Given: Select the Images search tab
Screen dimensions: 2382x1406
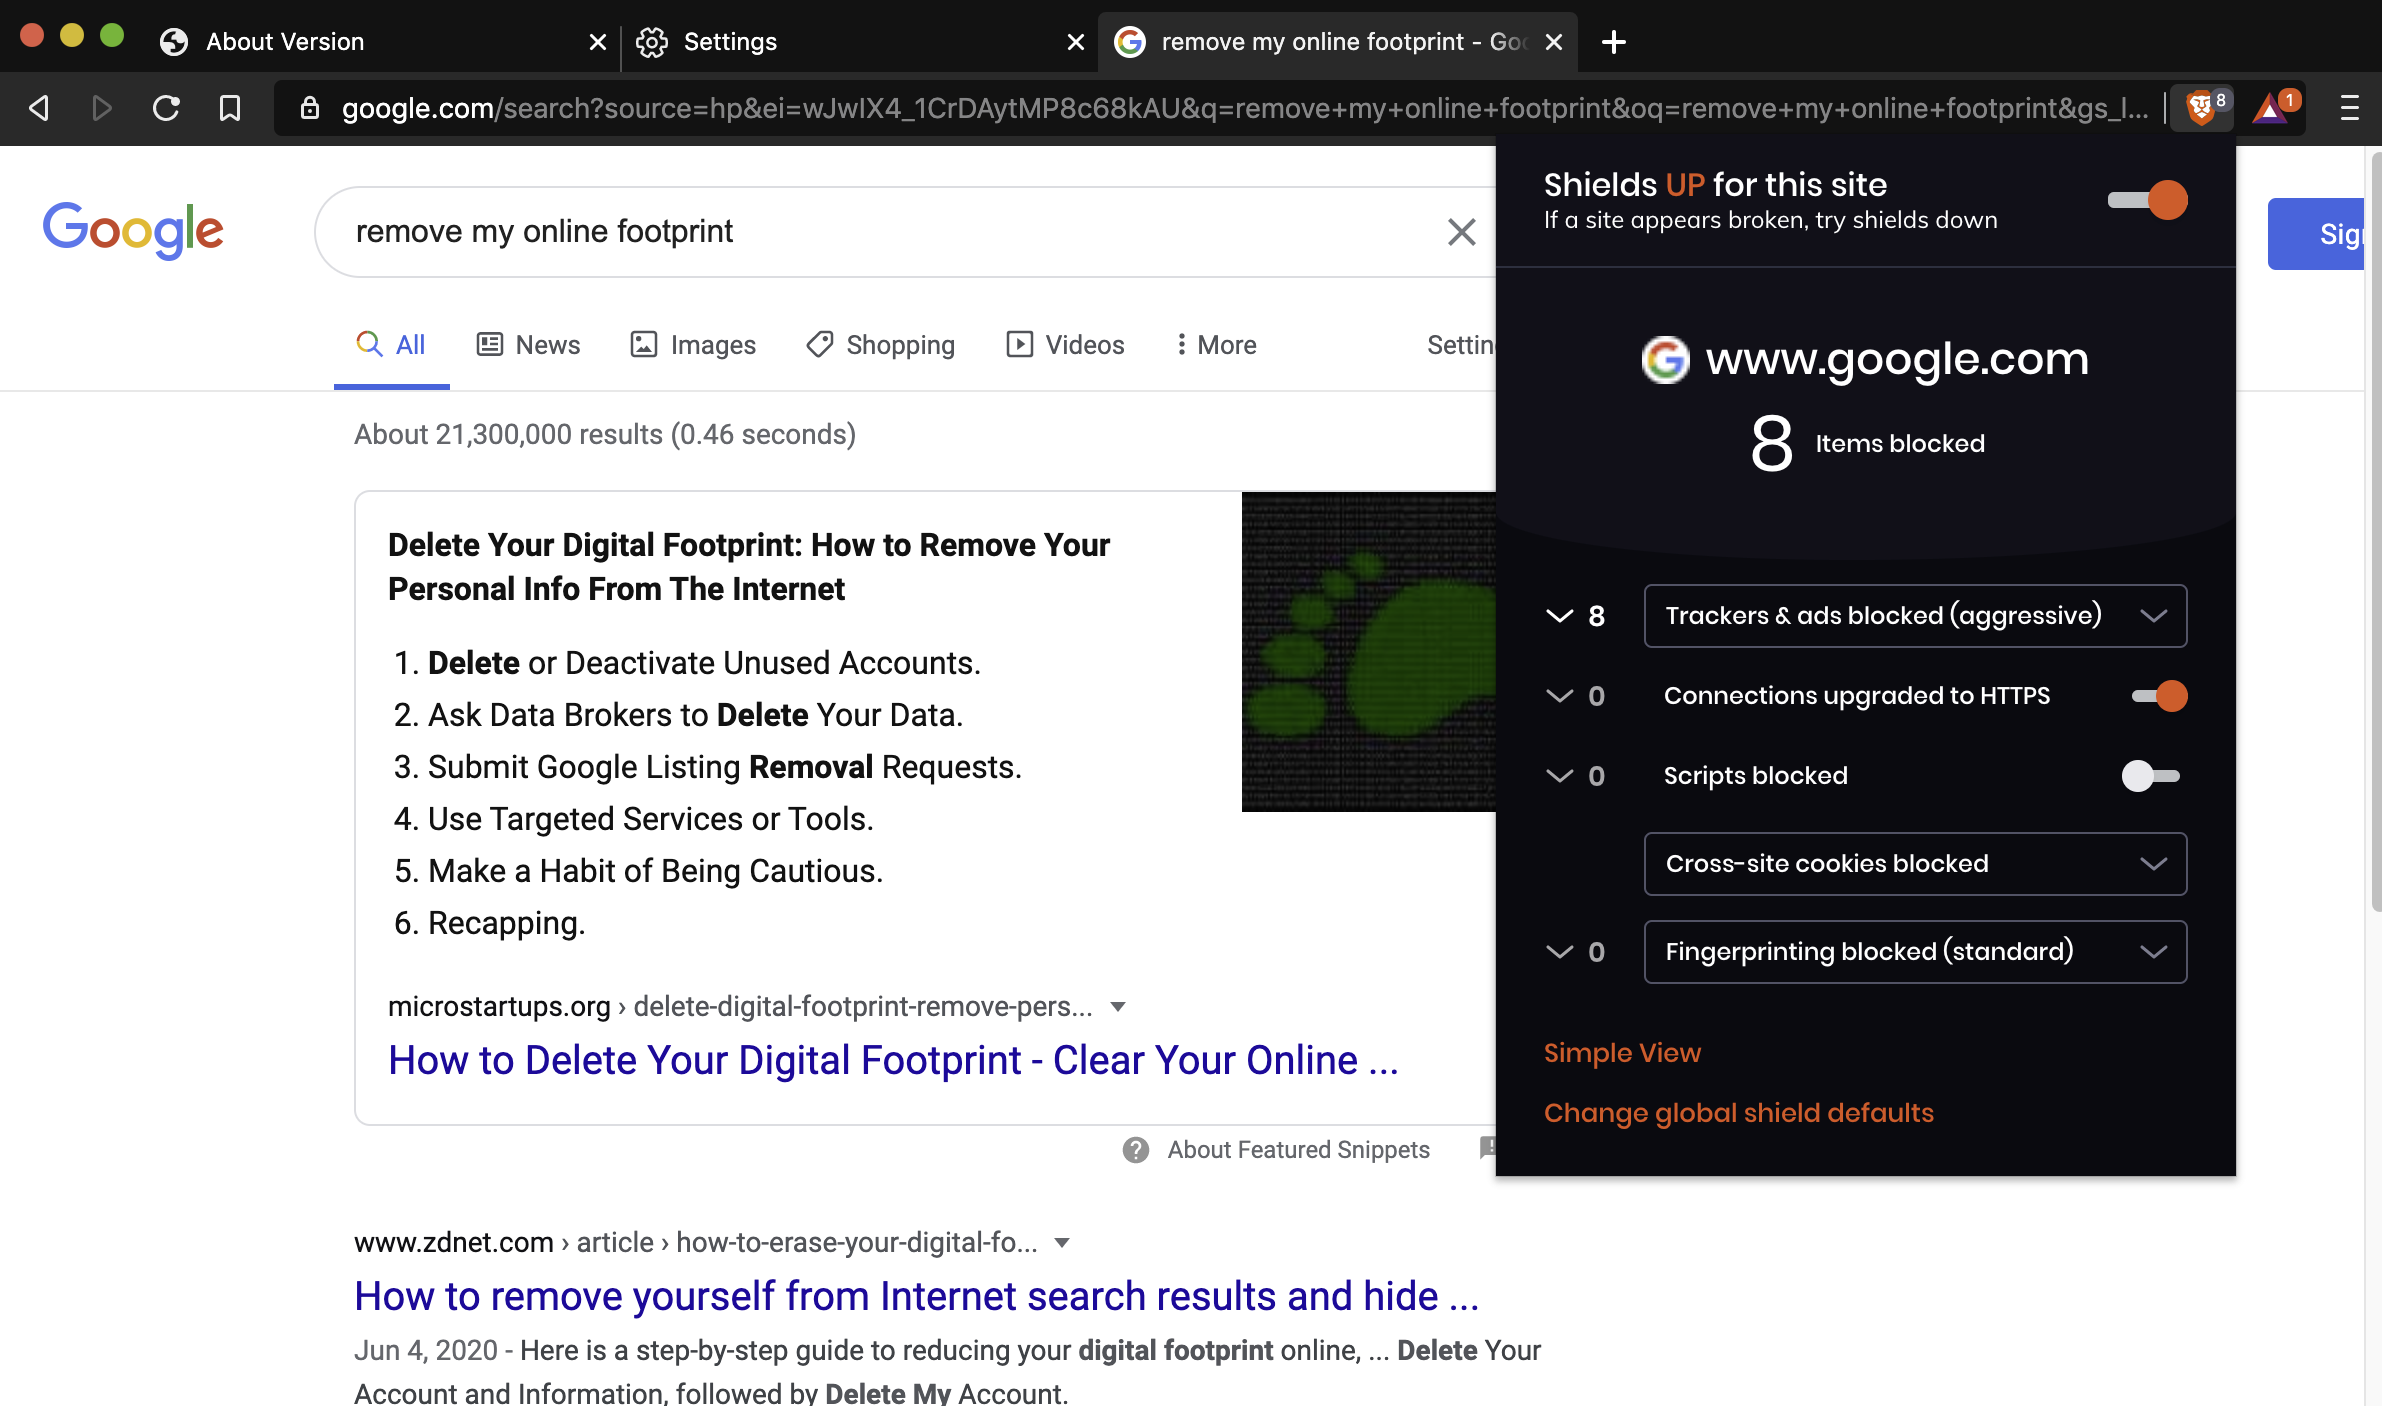Looking at the screenshot, I should (693, 346).
